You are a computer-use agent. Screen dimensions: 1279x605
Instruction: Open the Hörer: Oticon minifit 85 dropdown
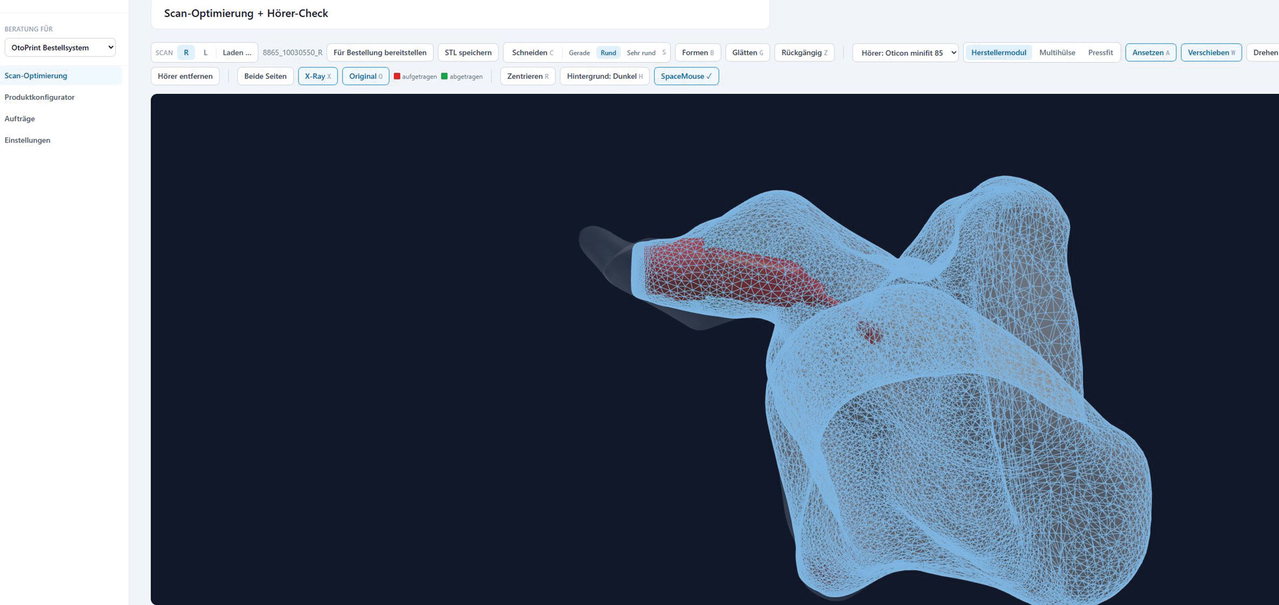pyautogui.click(x=905, y=52)
